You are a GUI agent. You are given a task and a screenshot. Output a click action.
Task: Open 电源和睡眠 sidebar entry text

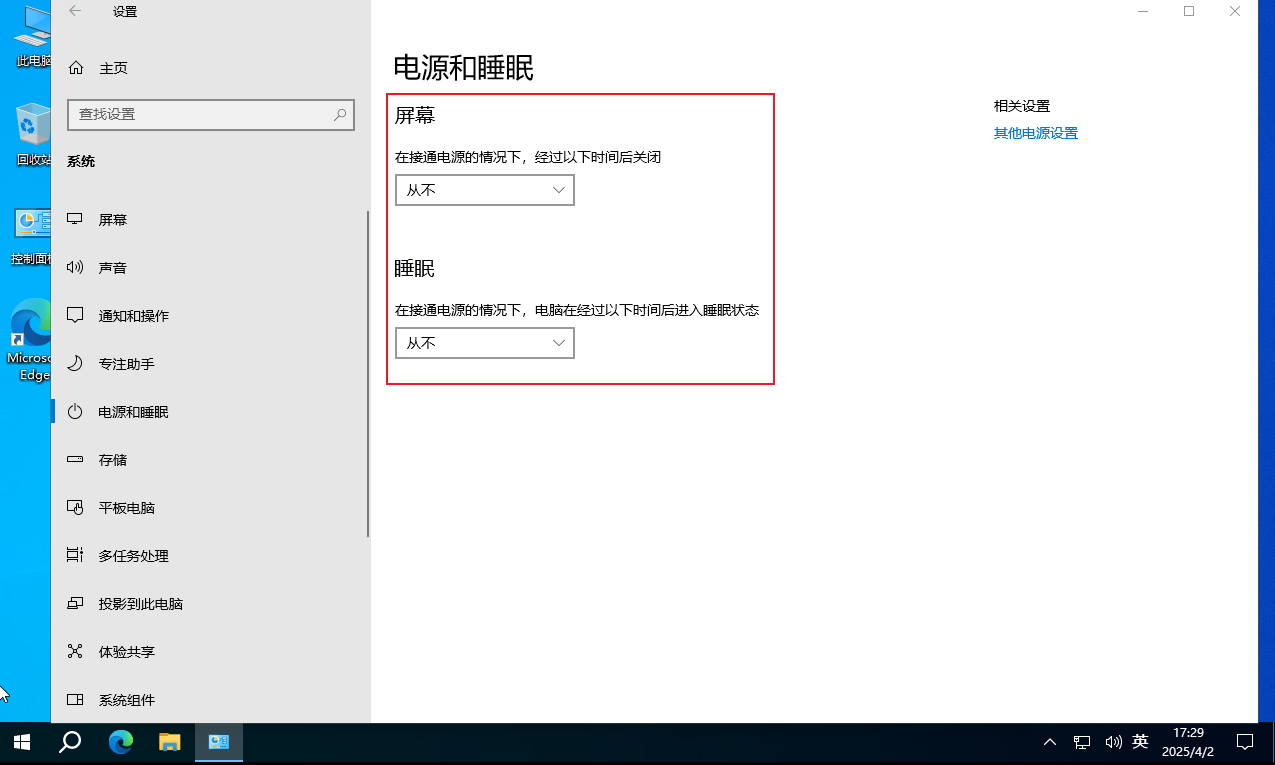[x=134, y=412]
